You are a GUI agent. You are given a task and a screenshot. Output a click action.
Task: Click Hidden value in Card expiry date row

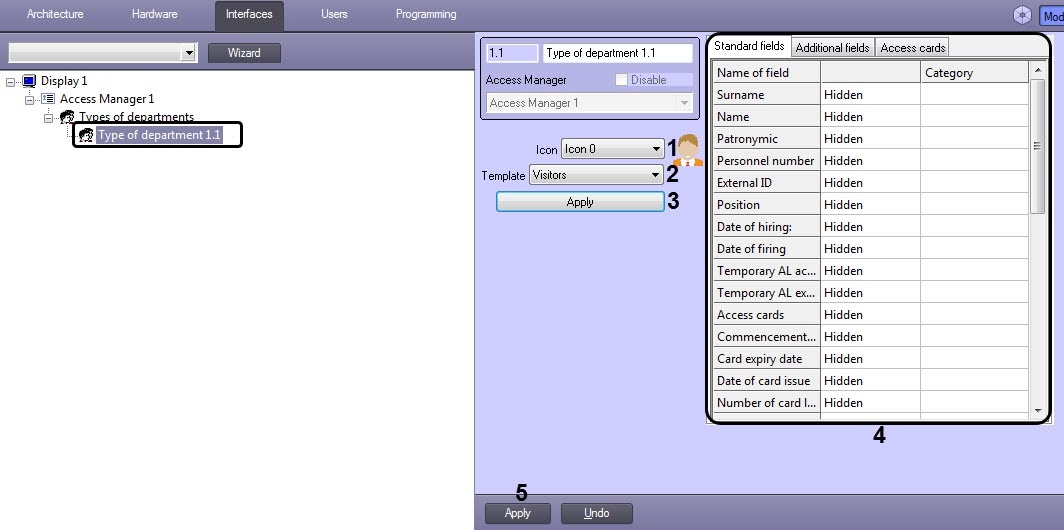871,359
